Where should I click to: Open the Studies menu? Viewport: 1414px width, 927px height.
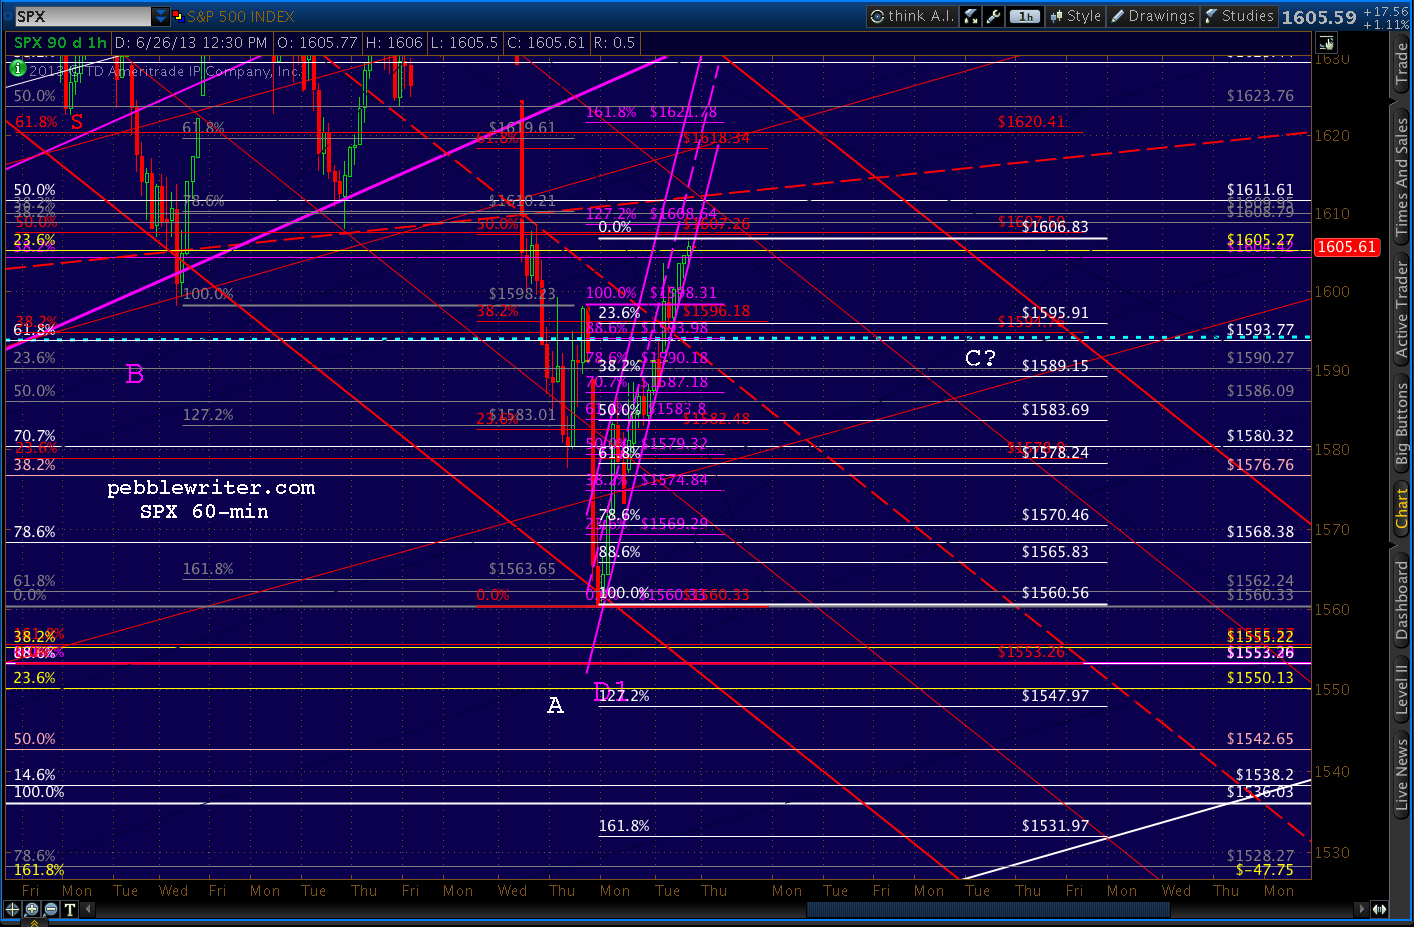point(1239,16)
